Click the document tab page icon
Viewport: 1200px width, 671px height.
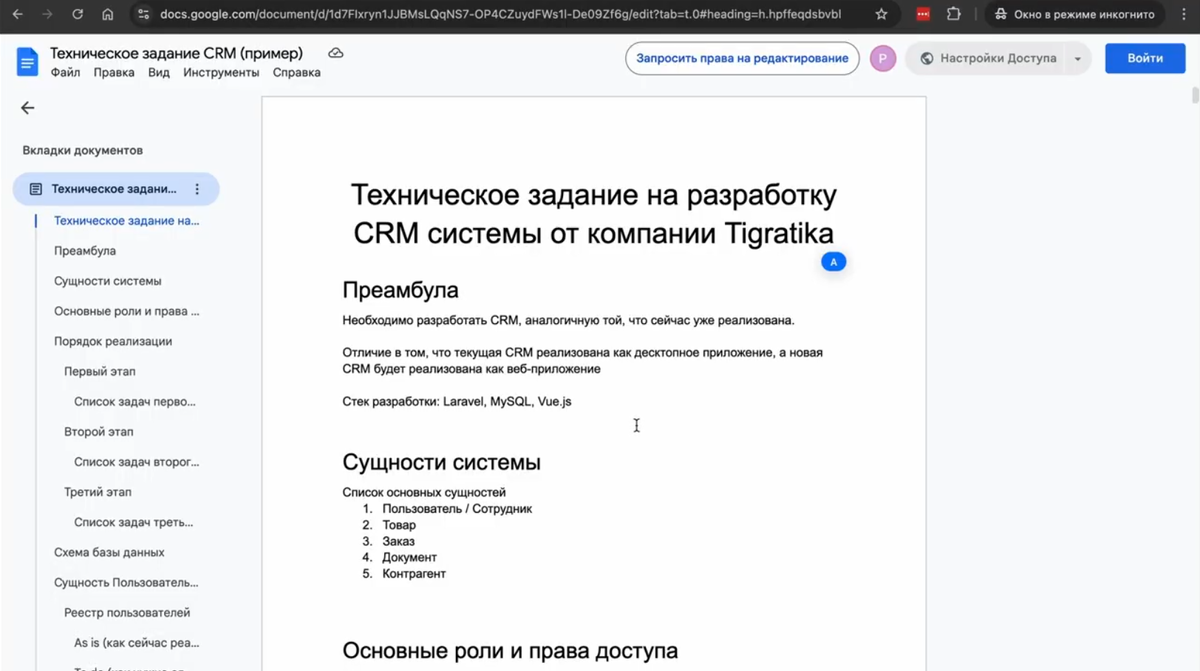coord(36,189)
